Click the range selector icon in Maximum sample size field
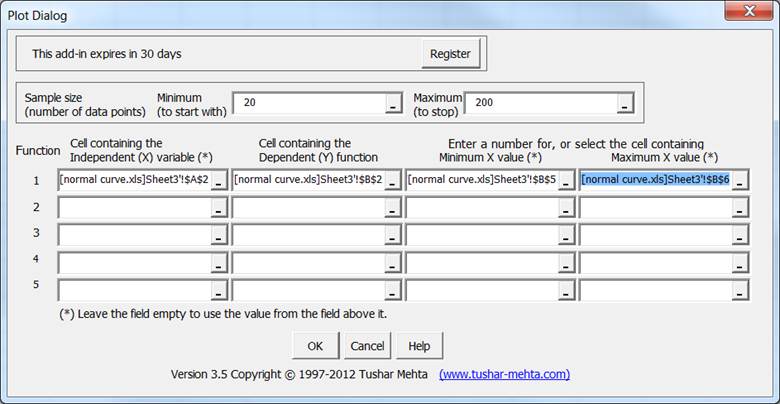The image size is (780, 404). click(624, 104)
